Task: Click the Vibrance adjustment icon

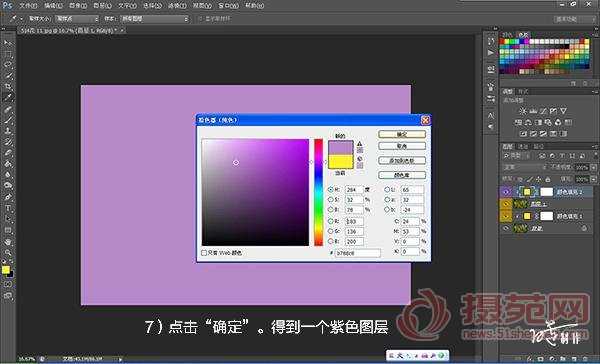Action: coord(563,111)
